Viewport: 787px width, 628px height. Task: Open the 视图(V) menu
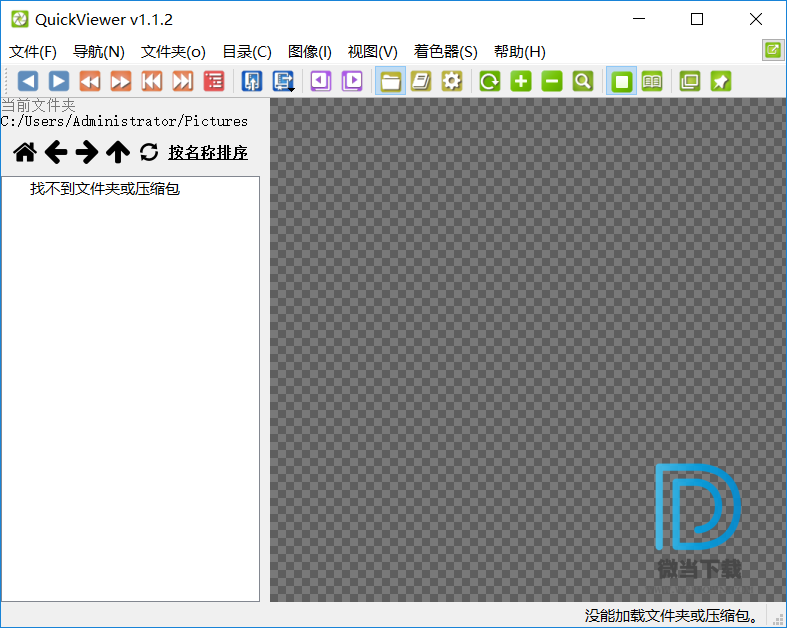[x=372, y=52]
